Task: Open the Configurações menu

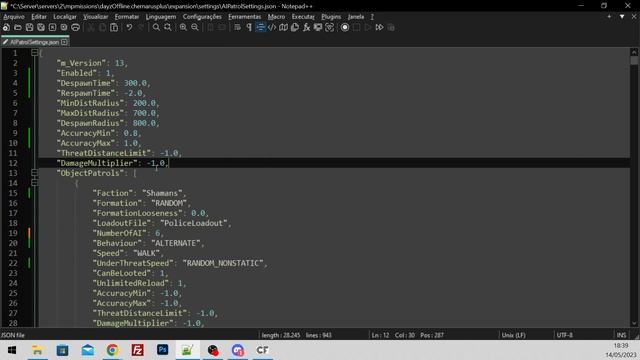Action: tap(202, 17)
